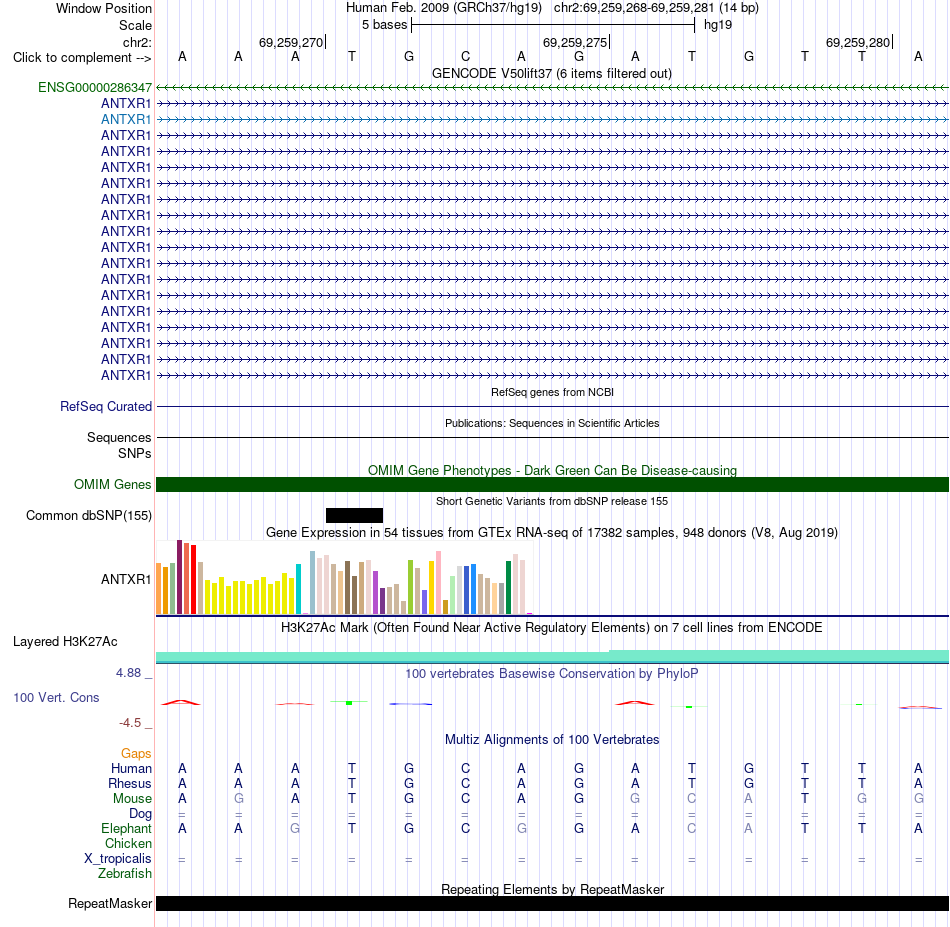Click the bright pink bar in the GTEx chart
The height and width of the screenshot is (927, 950).
coord(438,582)
